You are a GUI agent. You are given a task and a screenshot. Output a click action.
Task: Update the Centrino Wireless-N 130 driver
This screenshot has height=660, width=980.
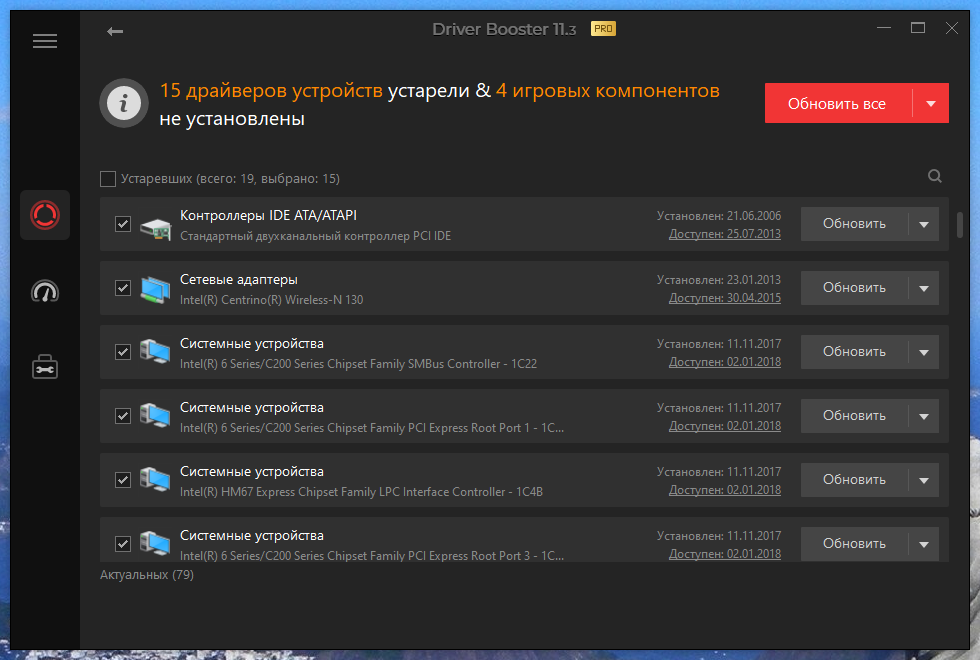point(854,288)
